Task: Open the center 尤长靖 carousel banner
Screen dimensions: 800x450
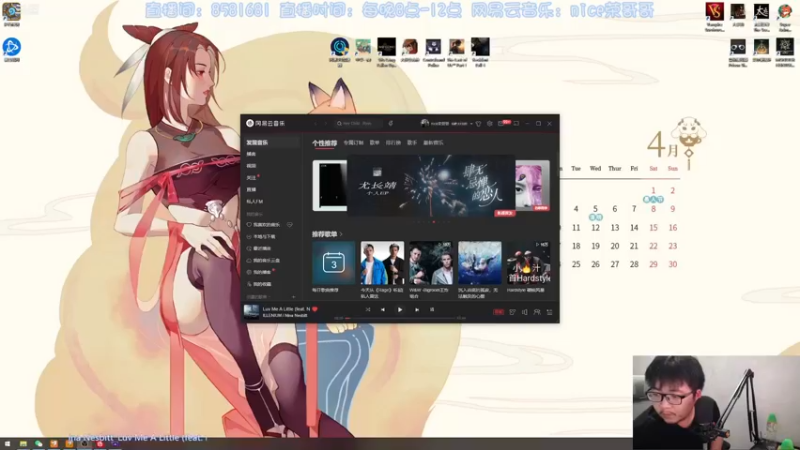Action: (431, 186)
